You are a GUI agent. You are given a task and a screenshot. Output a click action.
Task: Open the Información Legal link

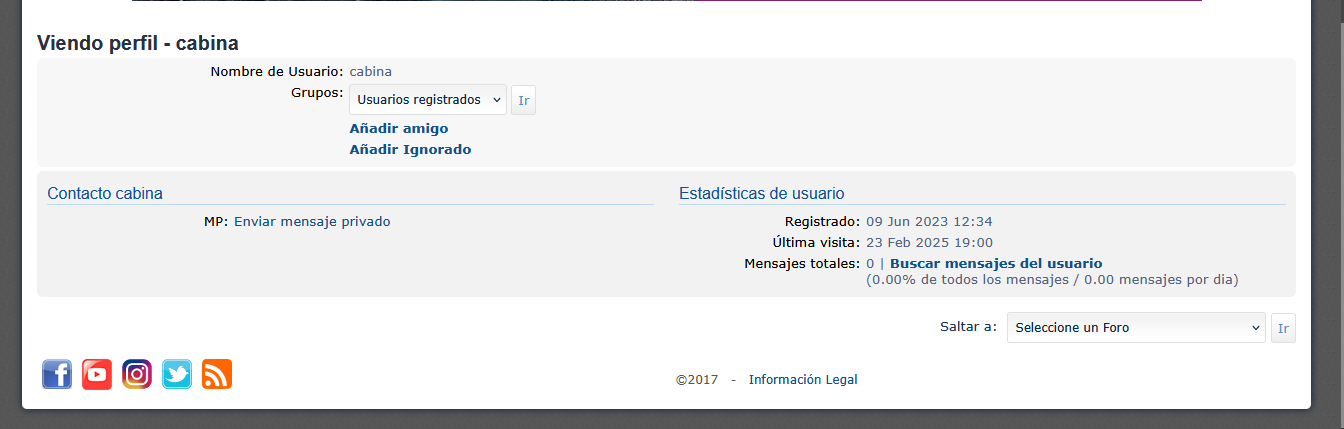click(x=803, y=380)
